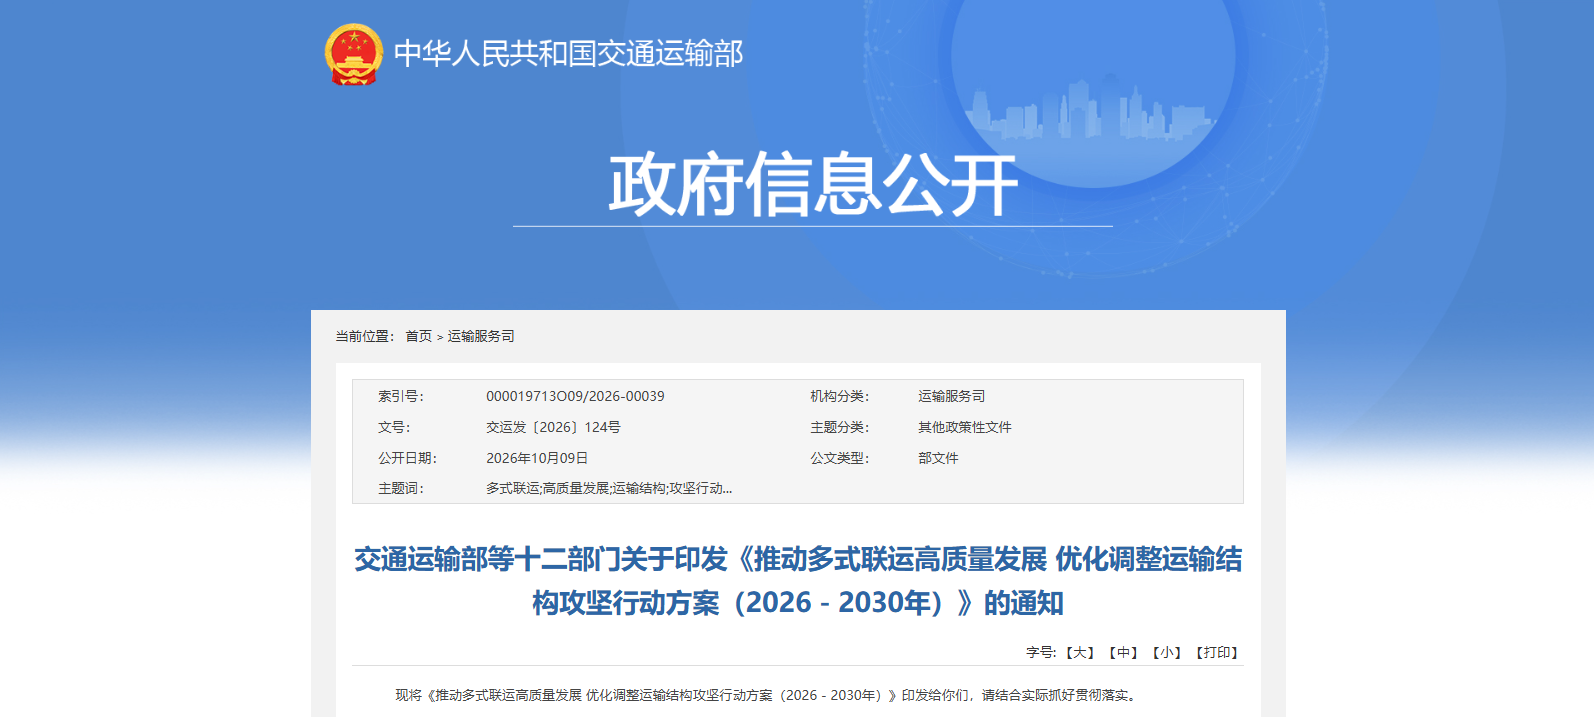Click the 当前位置 label
The image size is (1594, 717).
(365, 336)
